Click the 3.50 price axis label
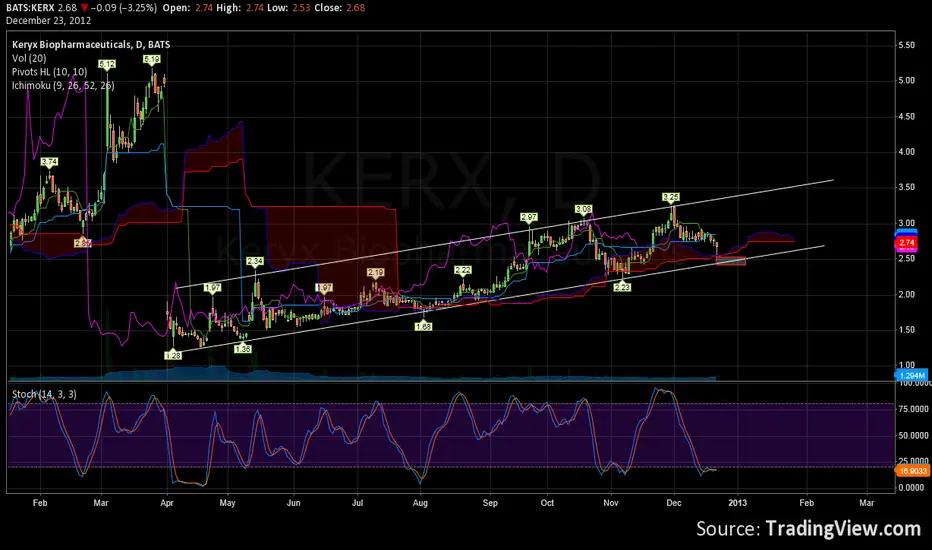Image resolution: width=932 pixels, height=550 pixels. [906, 187]
